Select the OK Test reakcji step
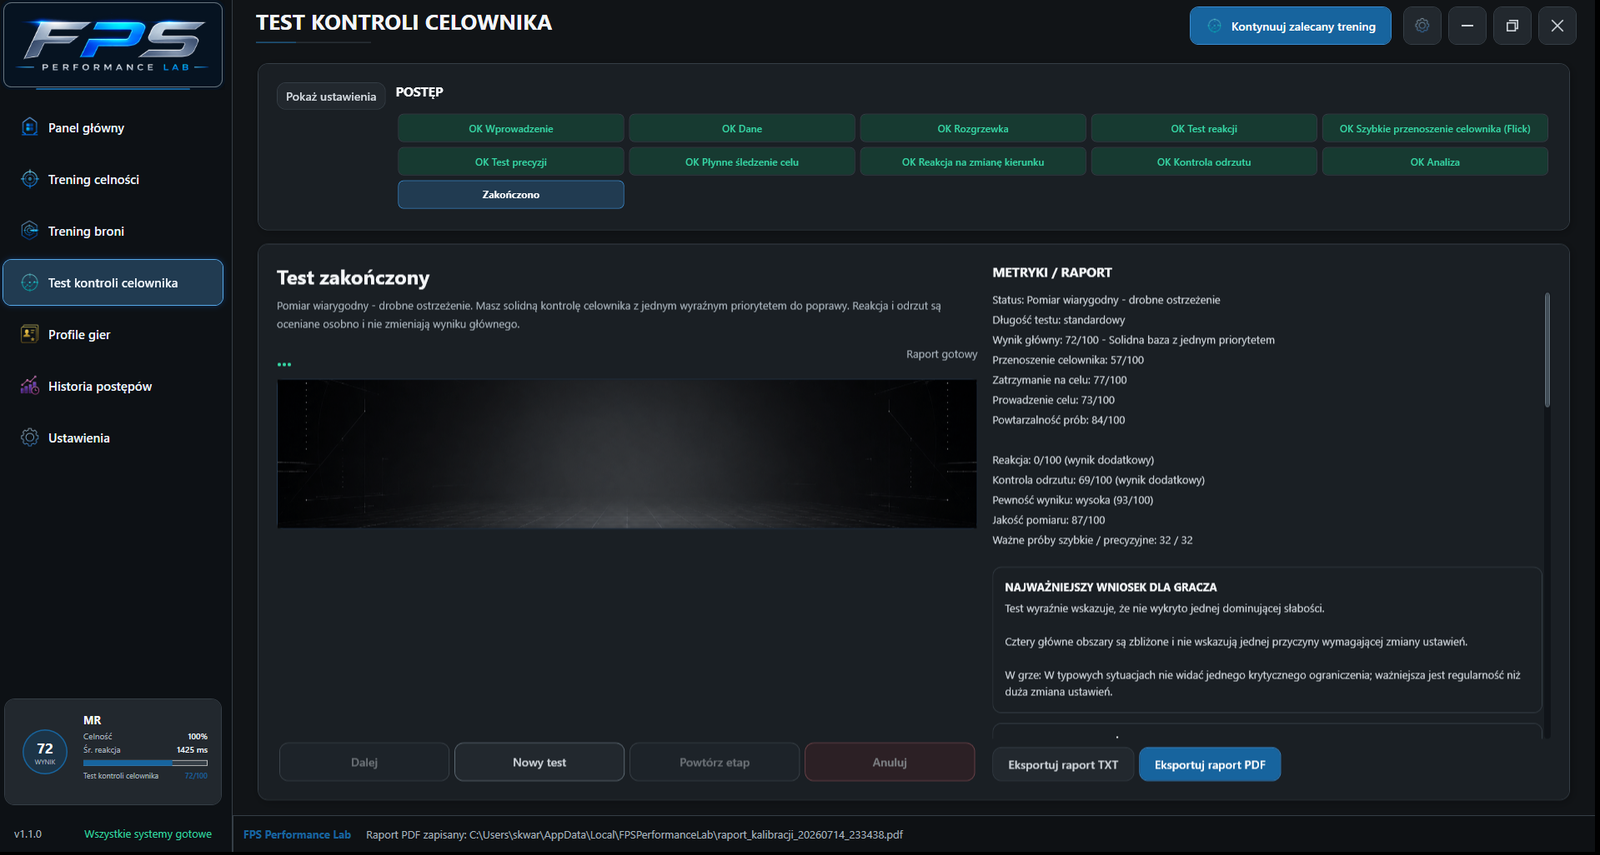This screenshot has height=855, width=1600. point(1204,128)
